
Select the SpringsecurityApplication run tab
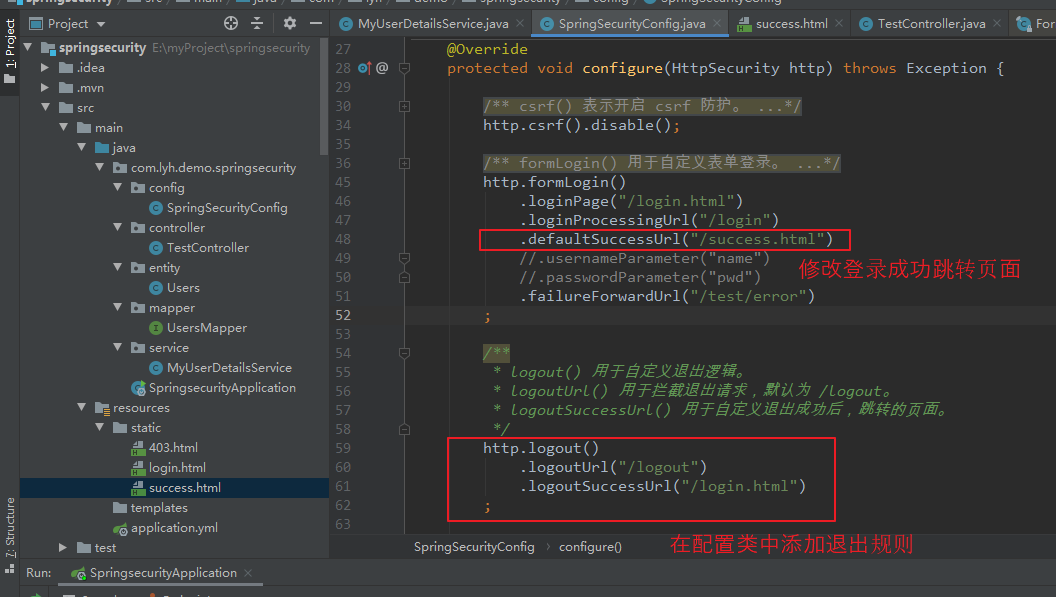163,573
